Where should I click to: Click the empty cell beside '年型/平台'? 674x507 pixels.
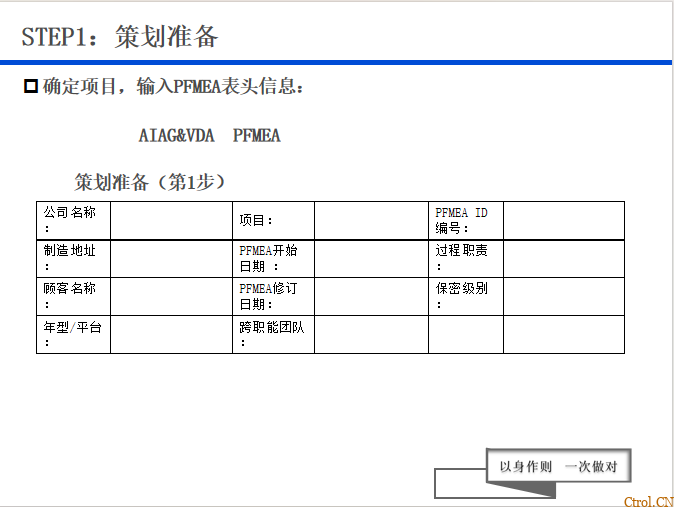point(172,335)
